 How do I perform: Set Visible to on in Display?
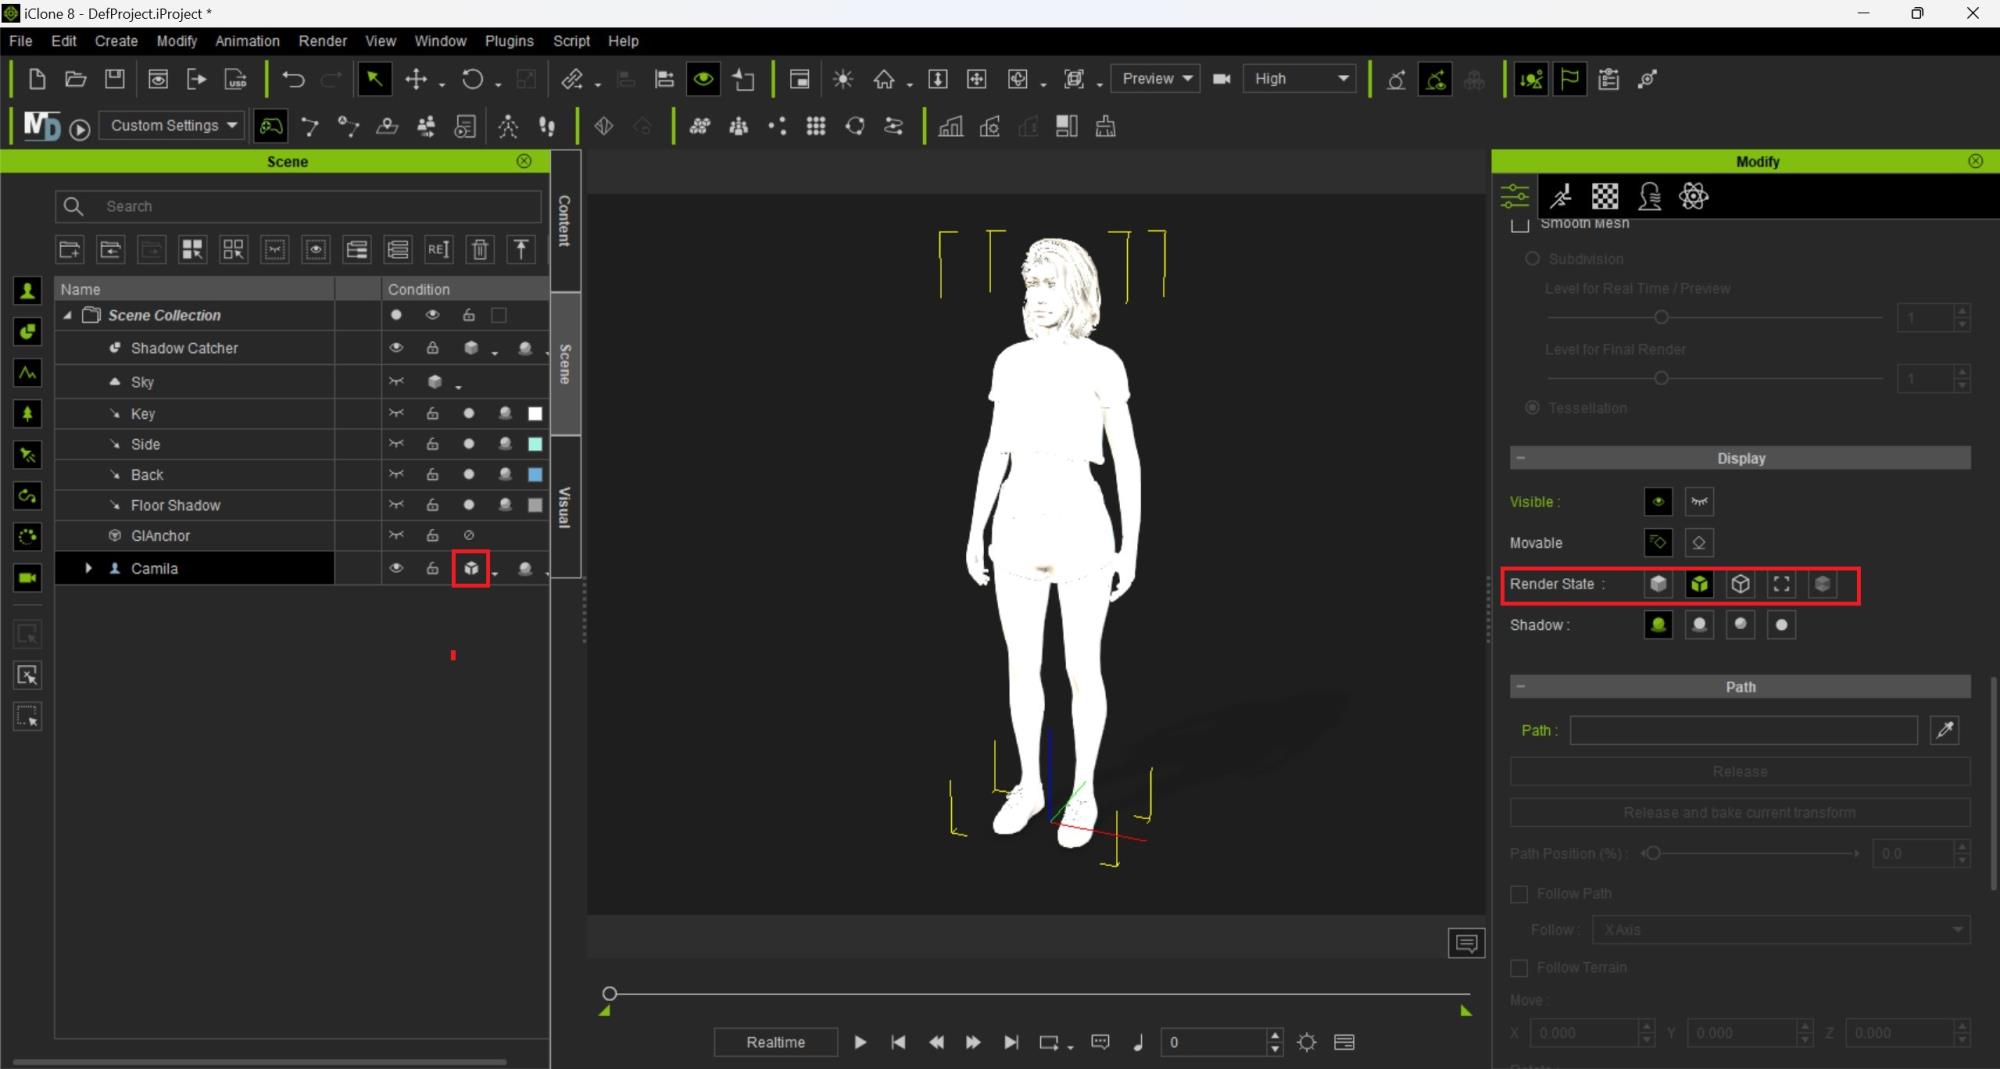point(1658,502)
